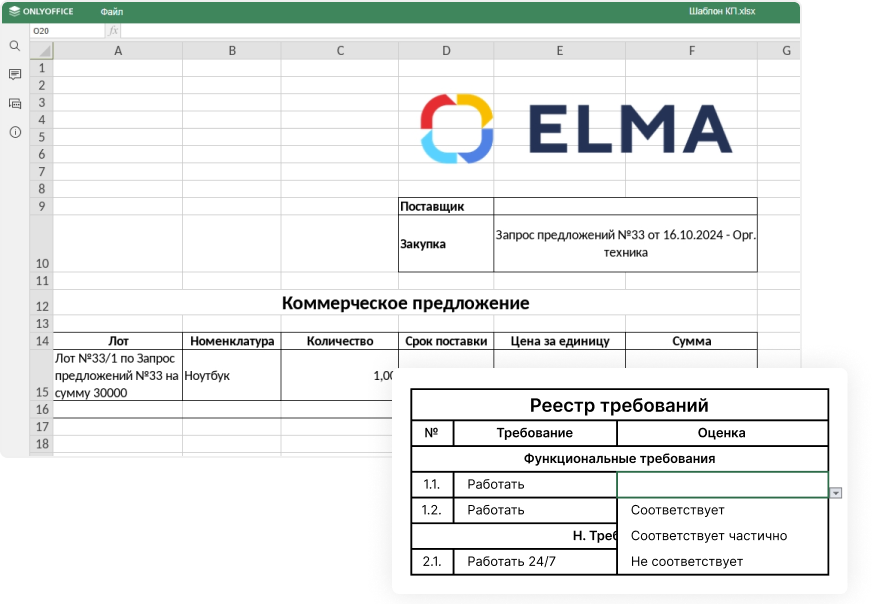The width and height of the screenshot is (880, 604).
Task: Click the 'Номенклатура' heading cell
Action: (x=232, y=341)
